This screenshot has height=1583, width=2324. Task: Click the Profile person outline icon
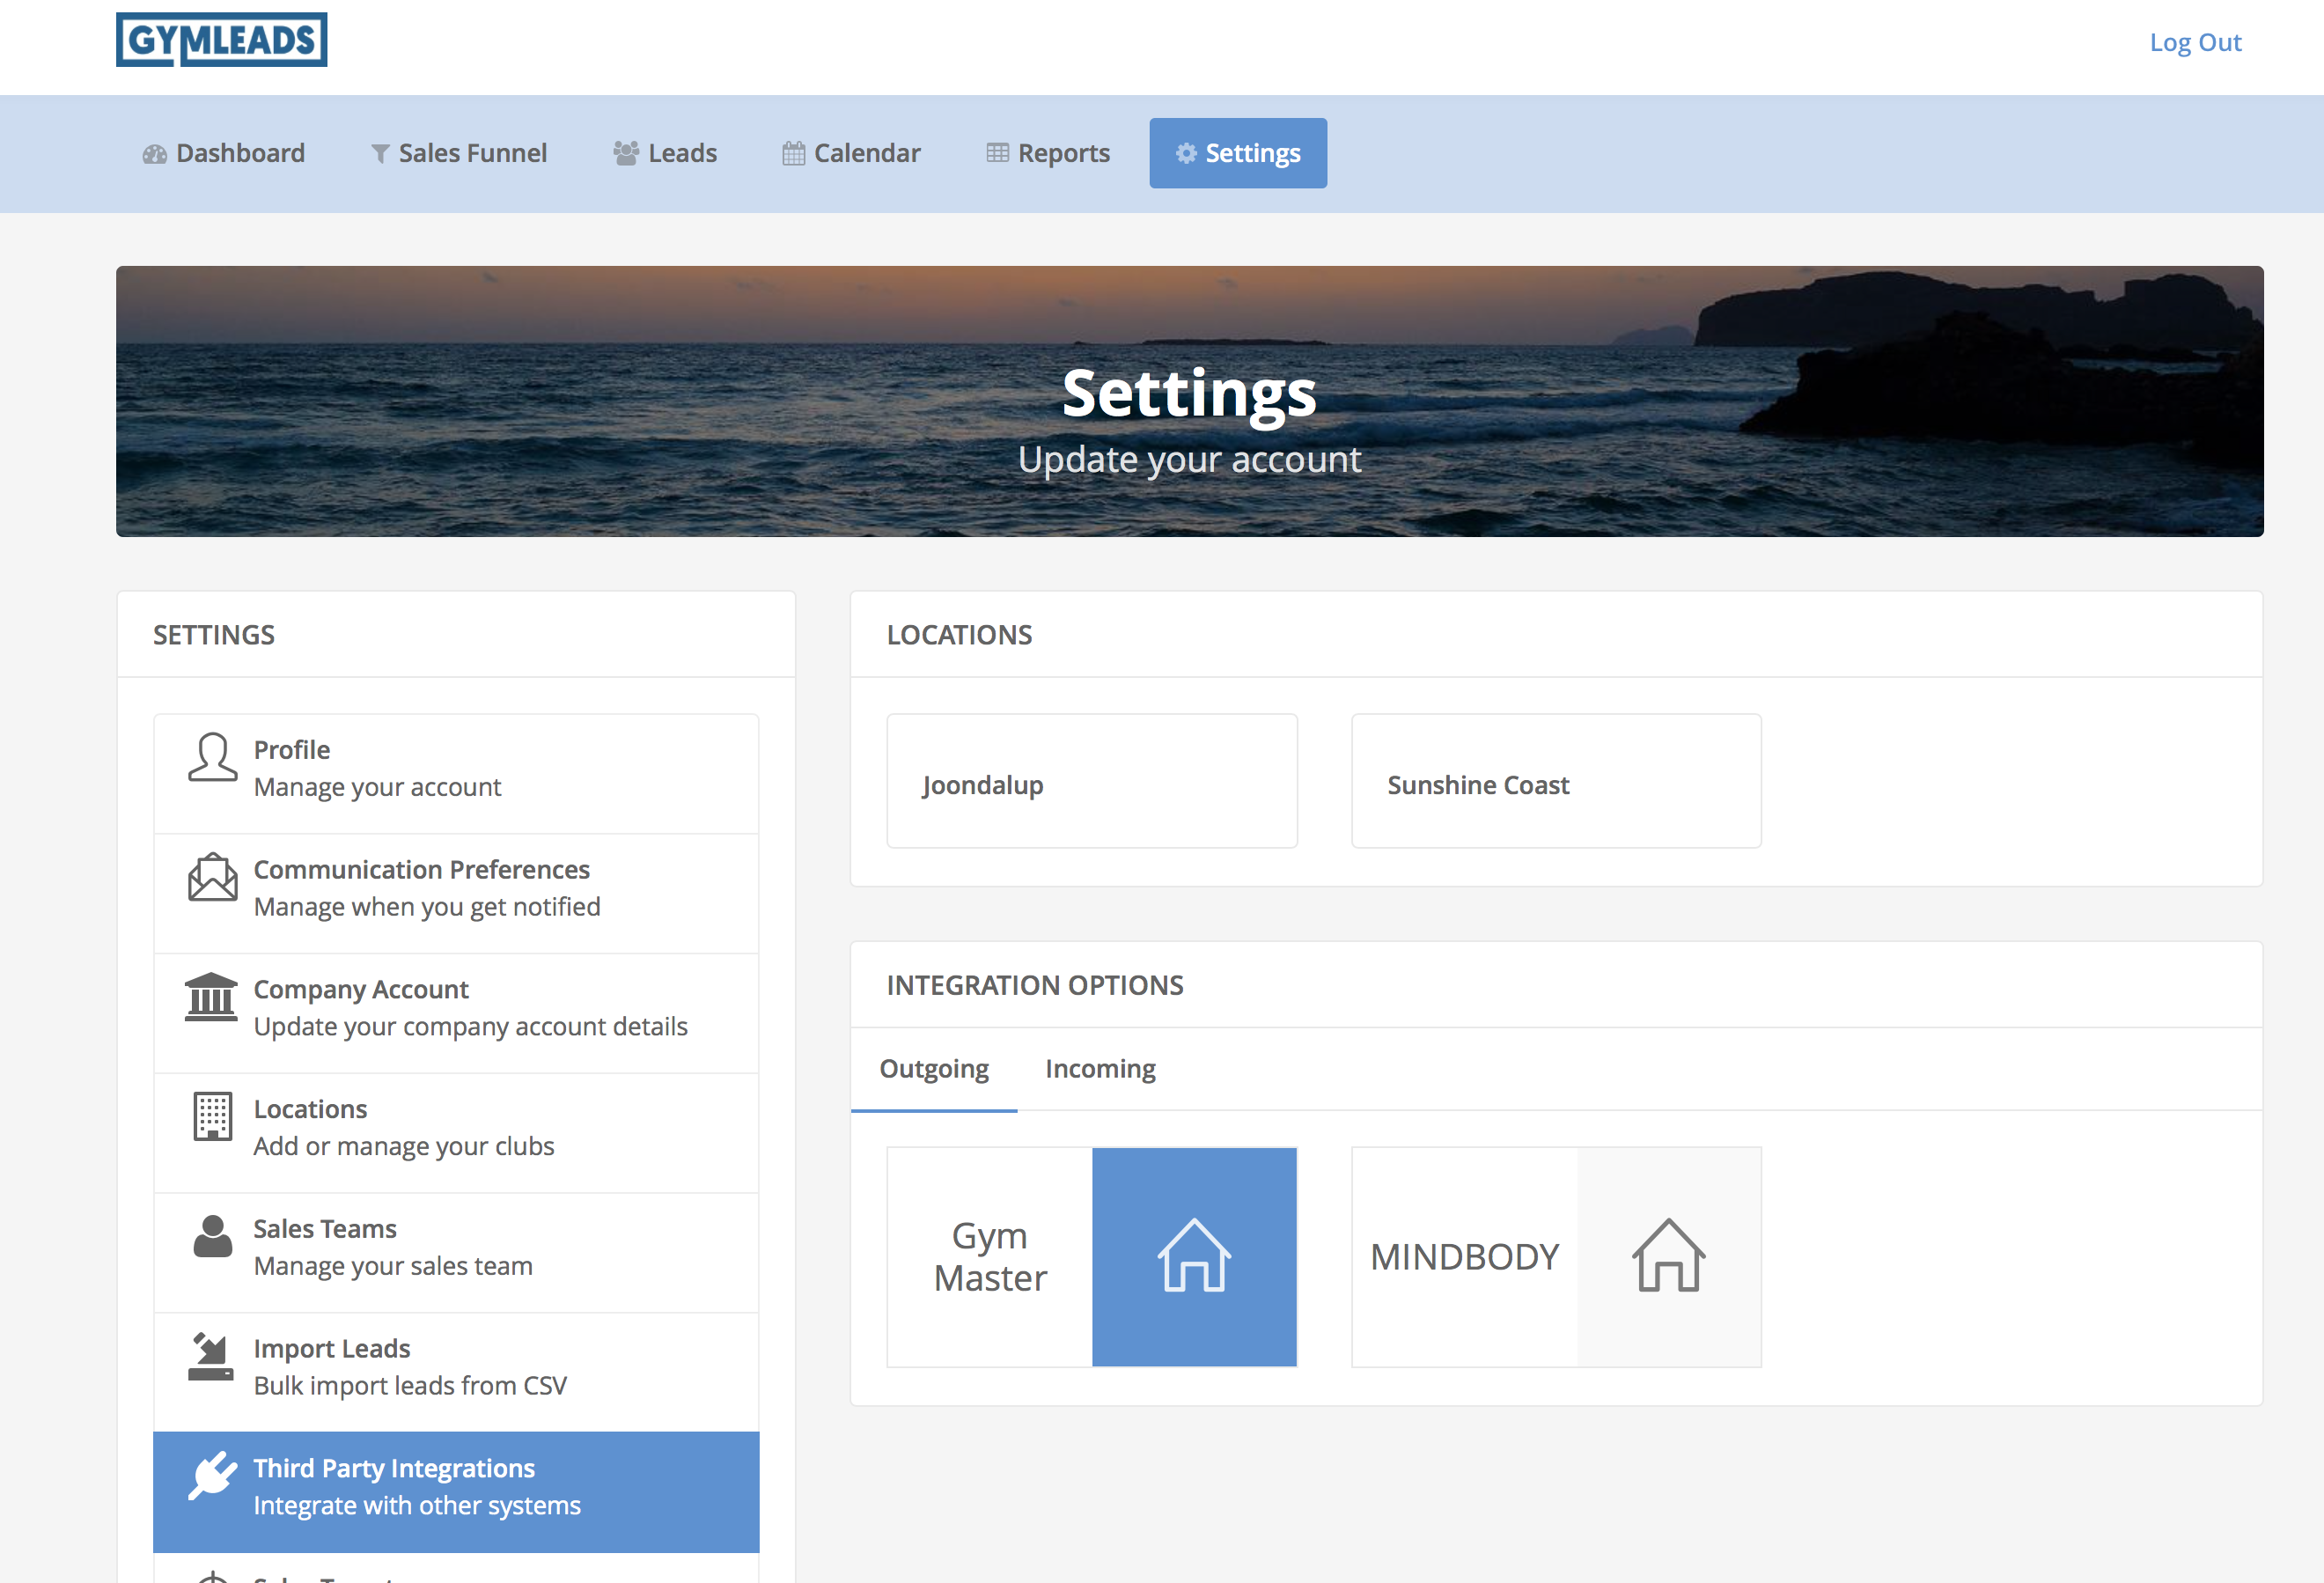(212, 757)
